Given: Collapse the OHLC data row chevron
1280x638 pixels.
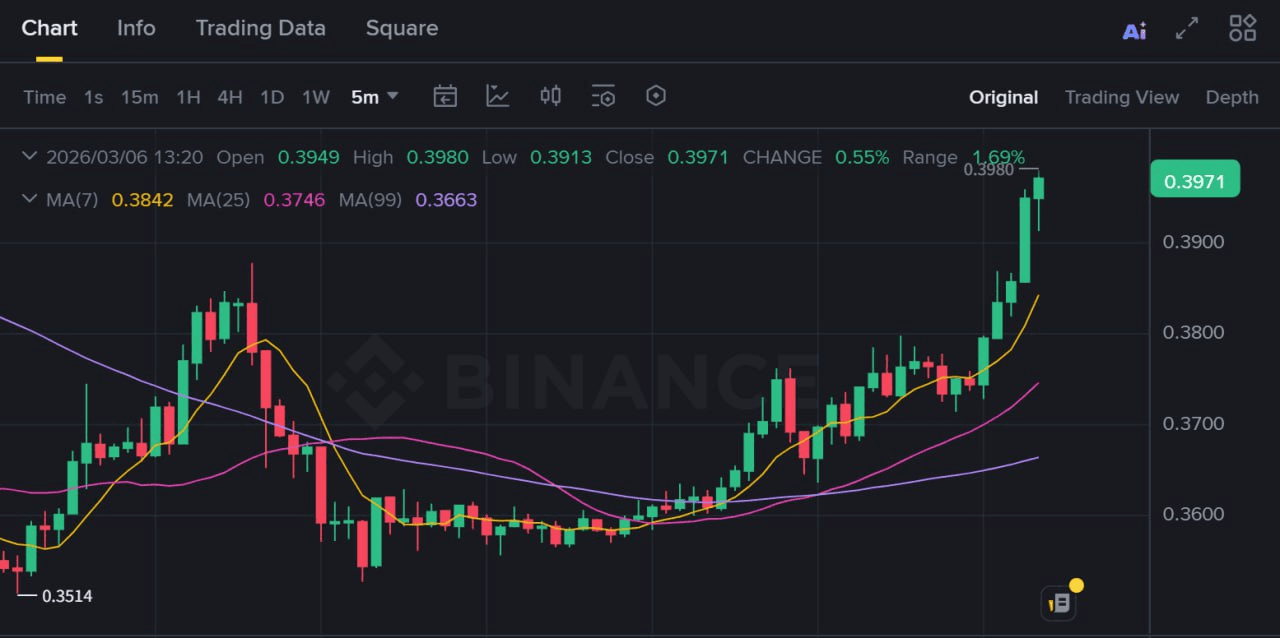Looking at the screenshot, I should (x=29, y=157).
